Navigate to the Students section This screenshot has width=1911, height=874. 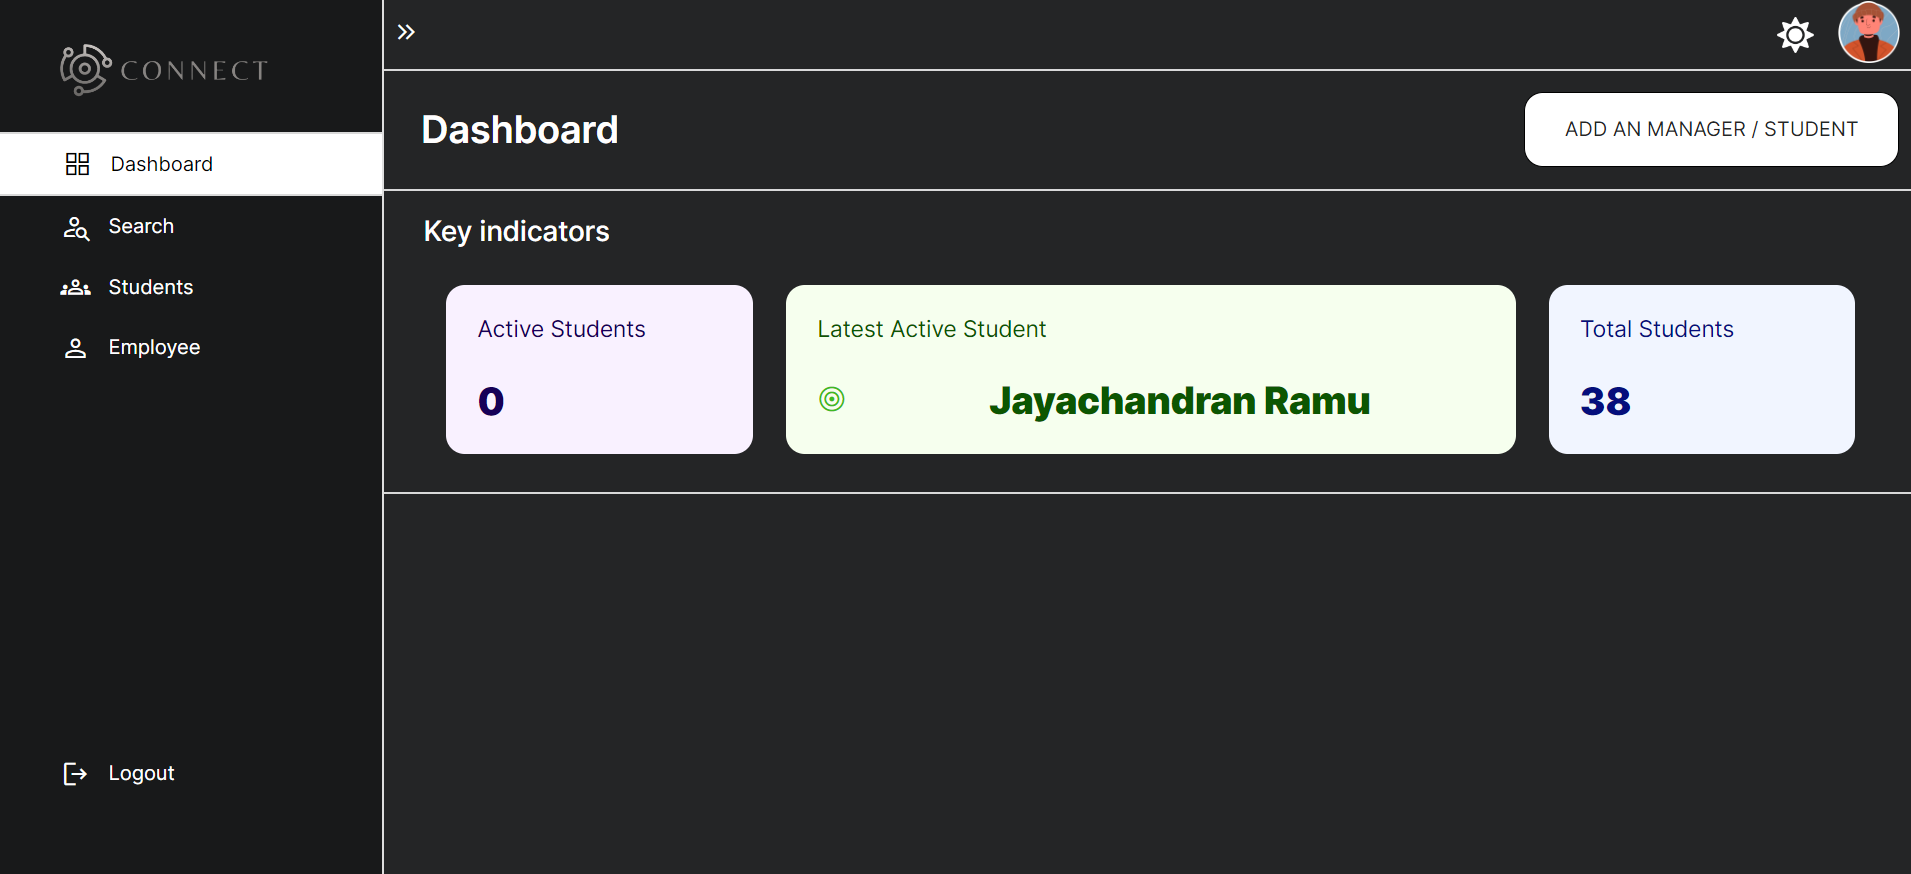(x=151, y=287)
